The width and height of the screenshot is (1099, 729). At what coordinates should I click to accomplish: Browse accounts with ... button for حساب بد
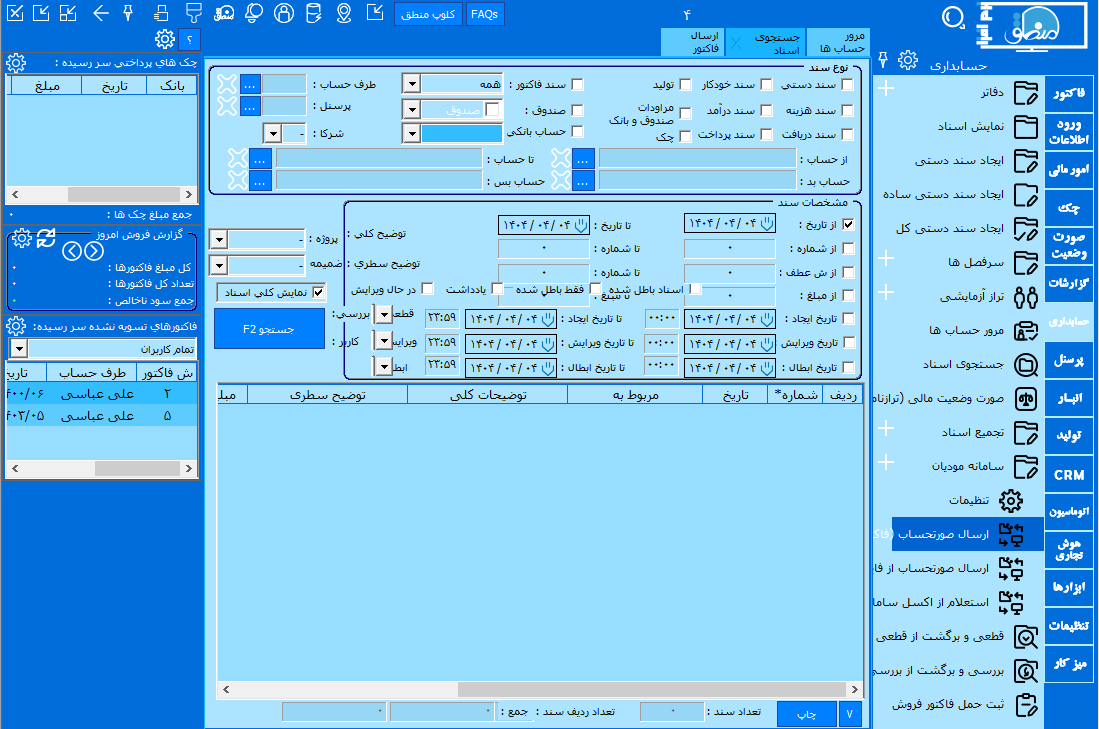[x=583, y=182]
